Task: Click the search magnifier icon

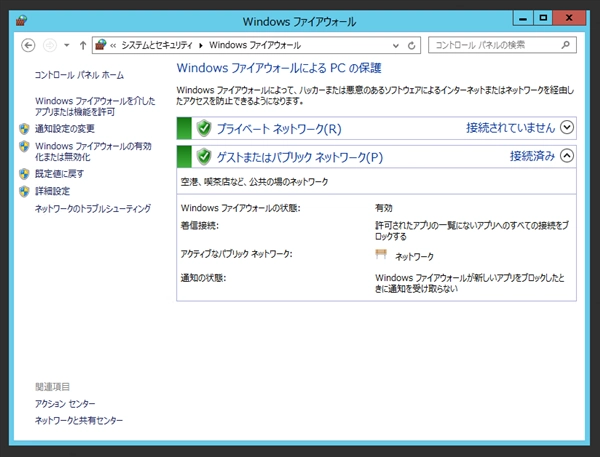Action: tap(566, 45)
